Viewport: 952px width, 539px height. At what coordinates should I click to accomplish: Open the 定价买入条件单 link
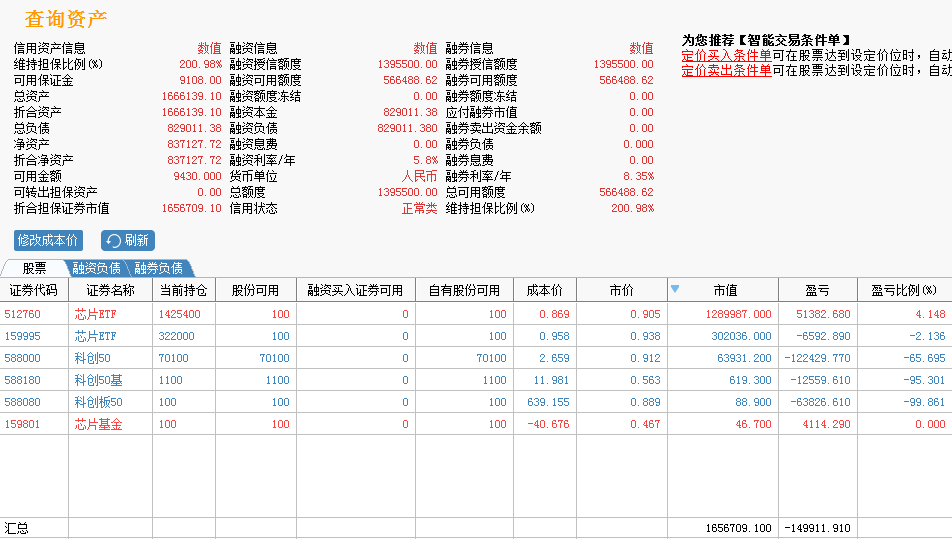click(x=726, y=55)
